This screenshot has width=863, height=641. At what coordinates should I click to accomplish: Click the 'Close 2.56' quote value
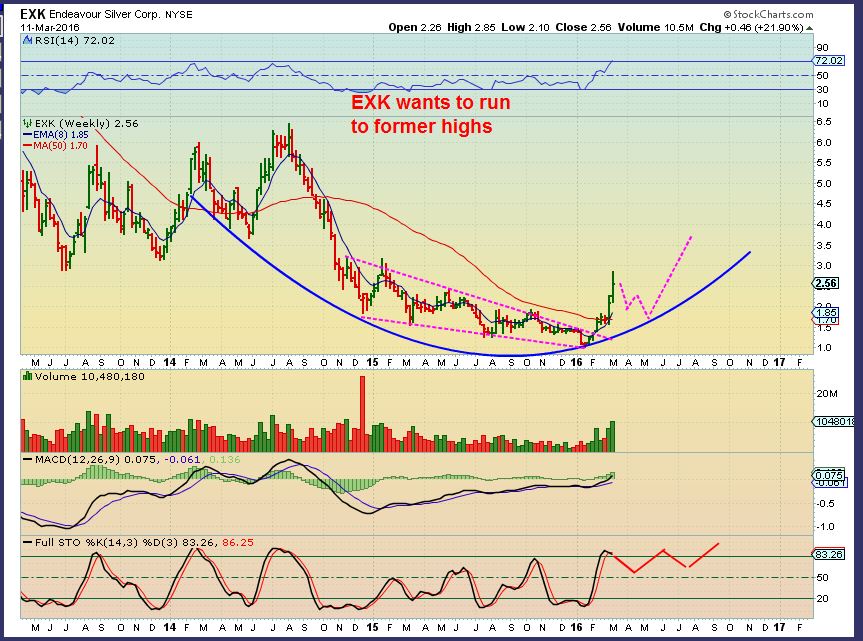point(583,28)
